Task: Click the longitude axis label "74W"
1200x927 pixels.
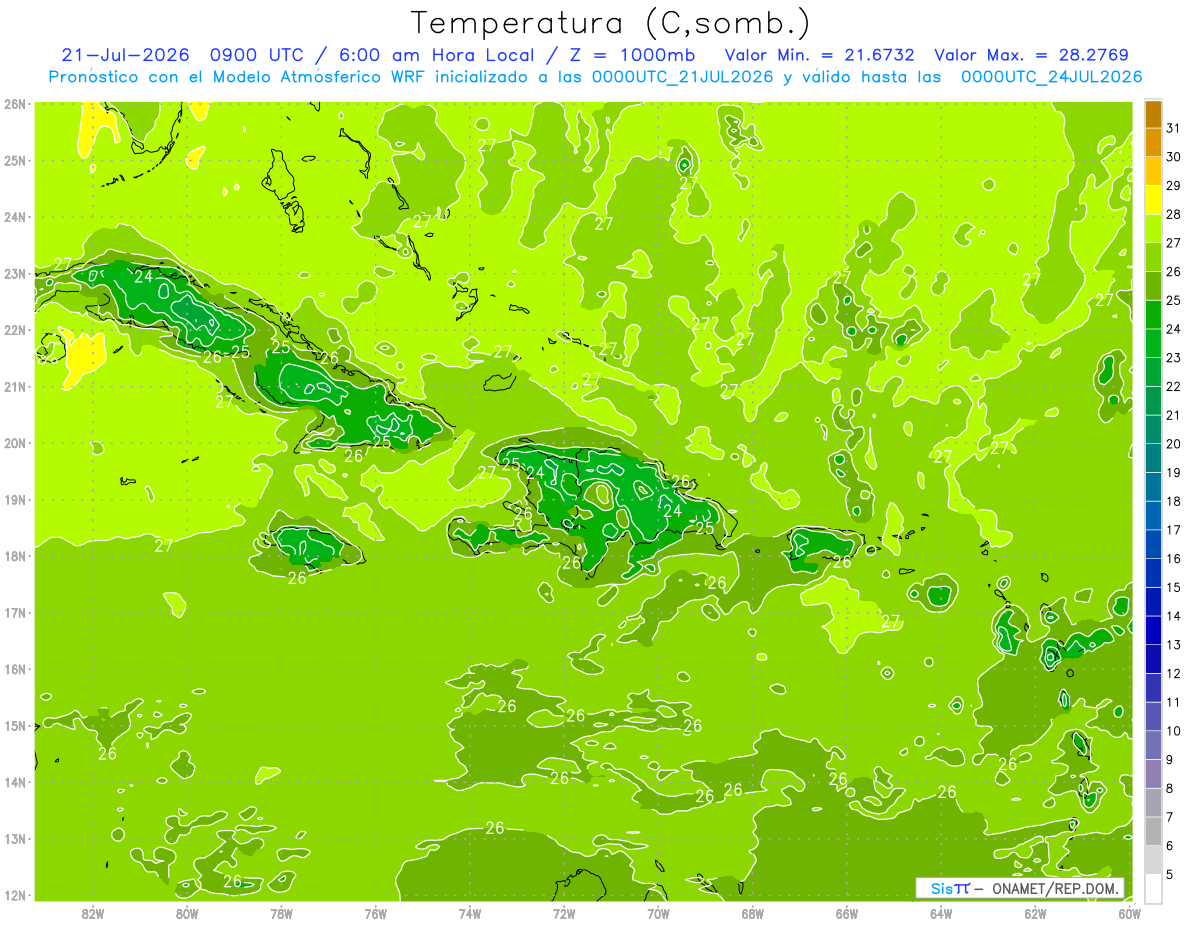Action: coord(470,913)
